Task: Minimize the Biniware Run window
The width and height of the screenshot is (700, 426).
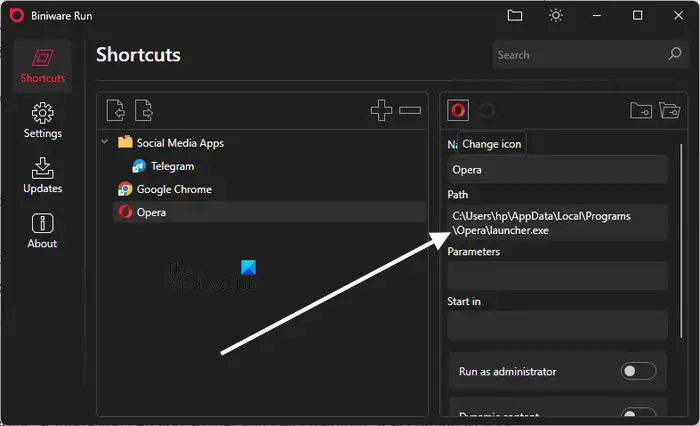Action: 596,16
